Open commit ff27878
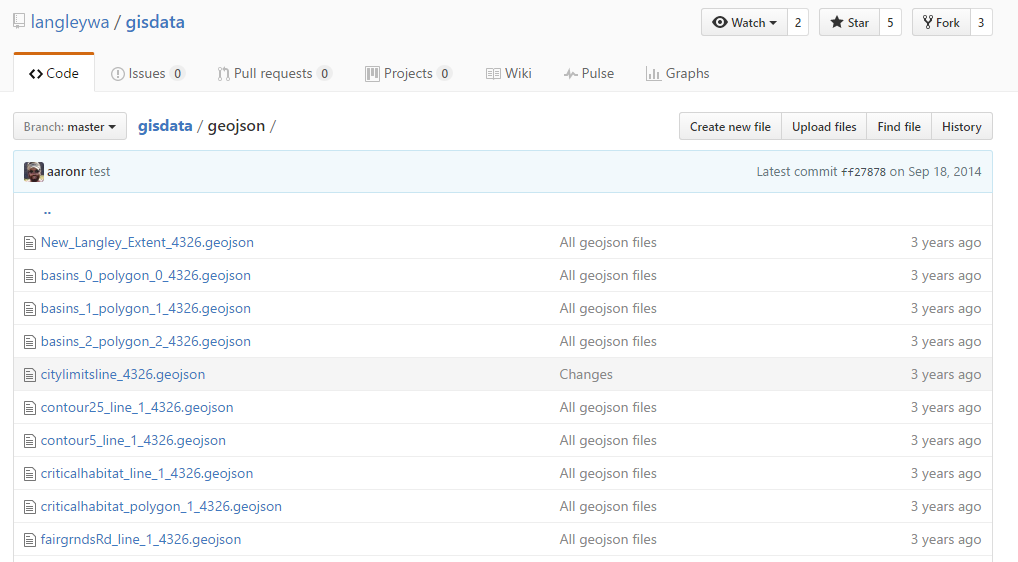The height and width of the screenshot is (562, 1018). pyautogui.click(x=863, y=172)
